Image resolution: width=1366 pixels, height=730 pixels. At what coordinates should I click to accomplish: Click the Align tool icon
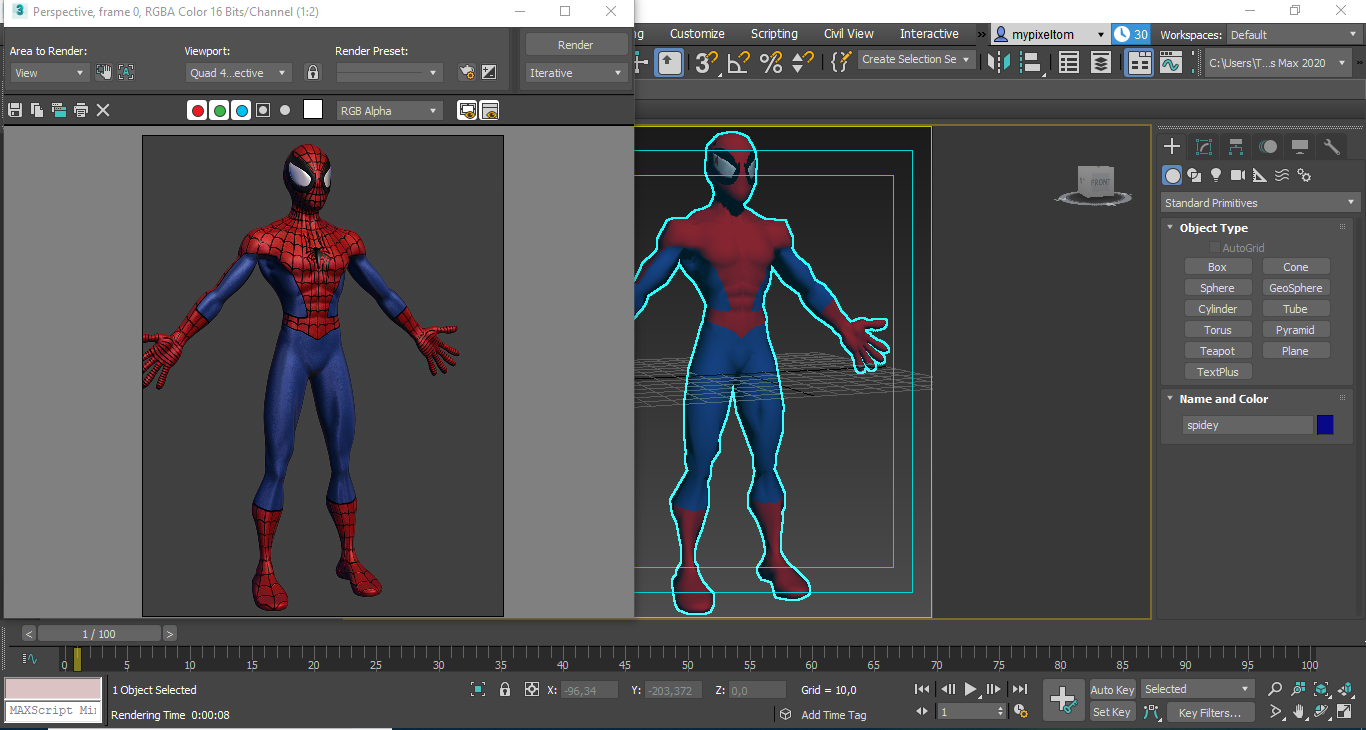1033,62
